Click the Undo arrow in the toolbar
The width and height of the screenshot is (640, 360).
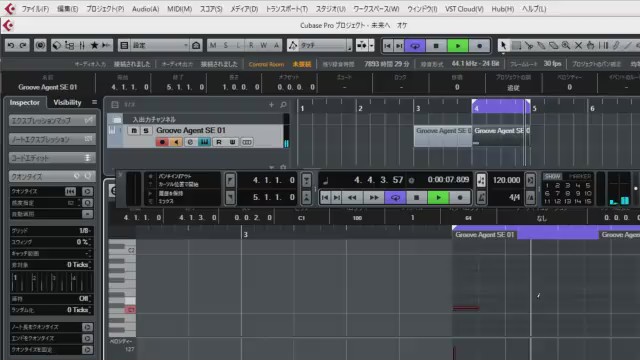point(11,45)
